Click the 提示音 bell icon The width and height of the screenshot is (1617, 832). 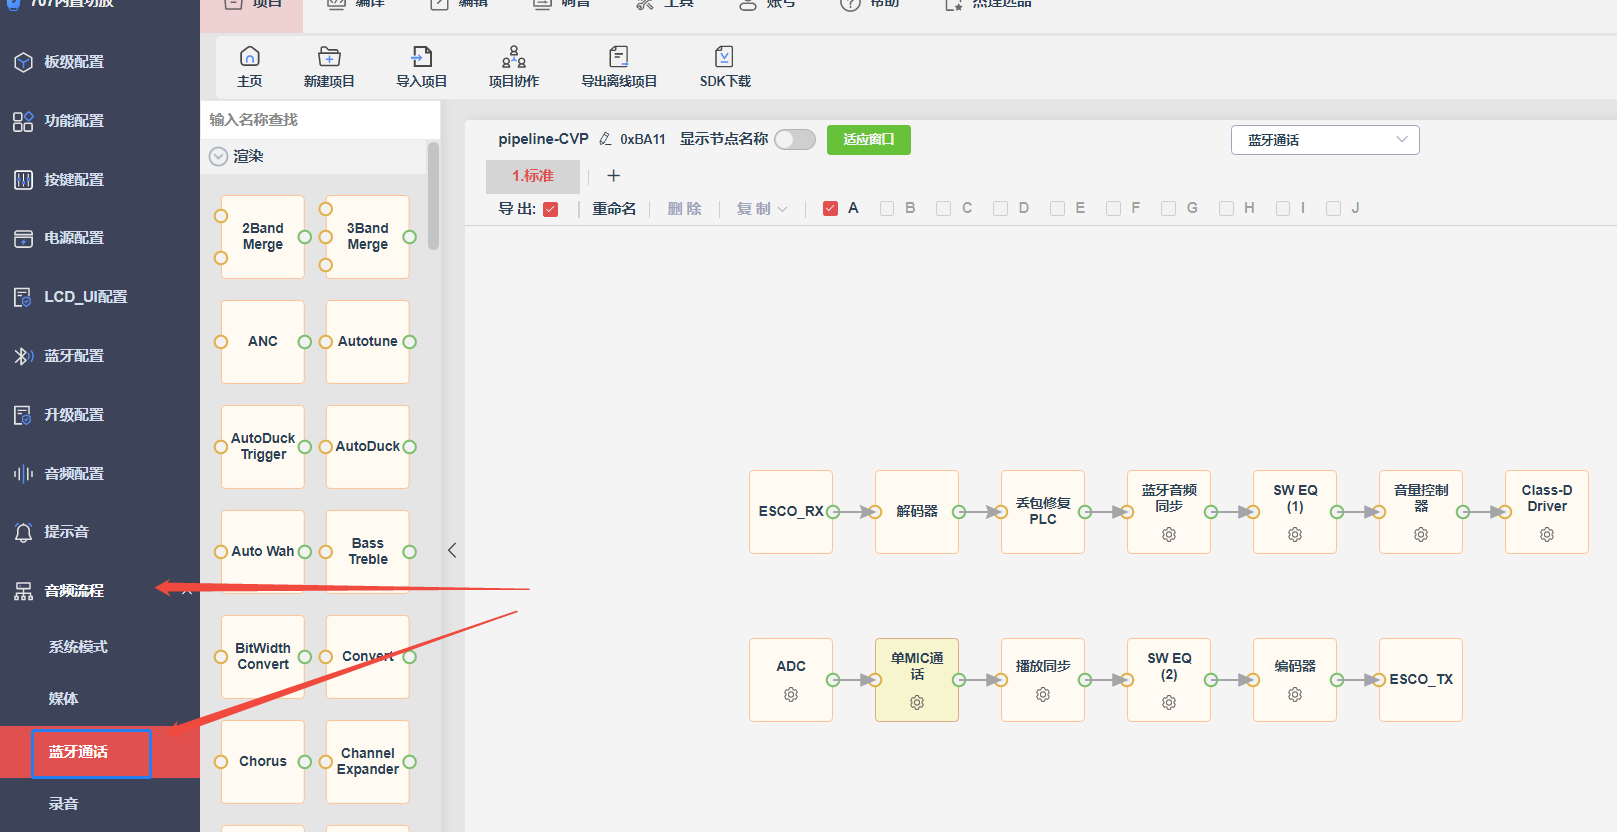23,533
